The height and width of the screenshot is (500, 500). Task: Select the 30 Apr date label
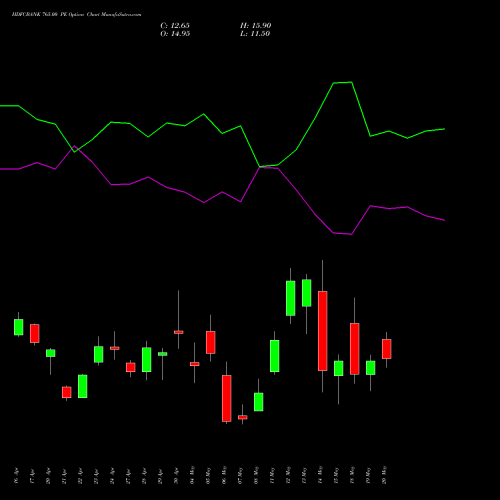pyautogui.click(x=177, y=475)
